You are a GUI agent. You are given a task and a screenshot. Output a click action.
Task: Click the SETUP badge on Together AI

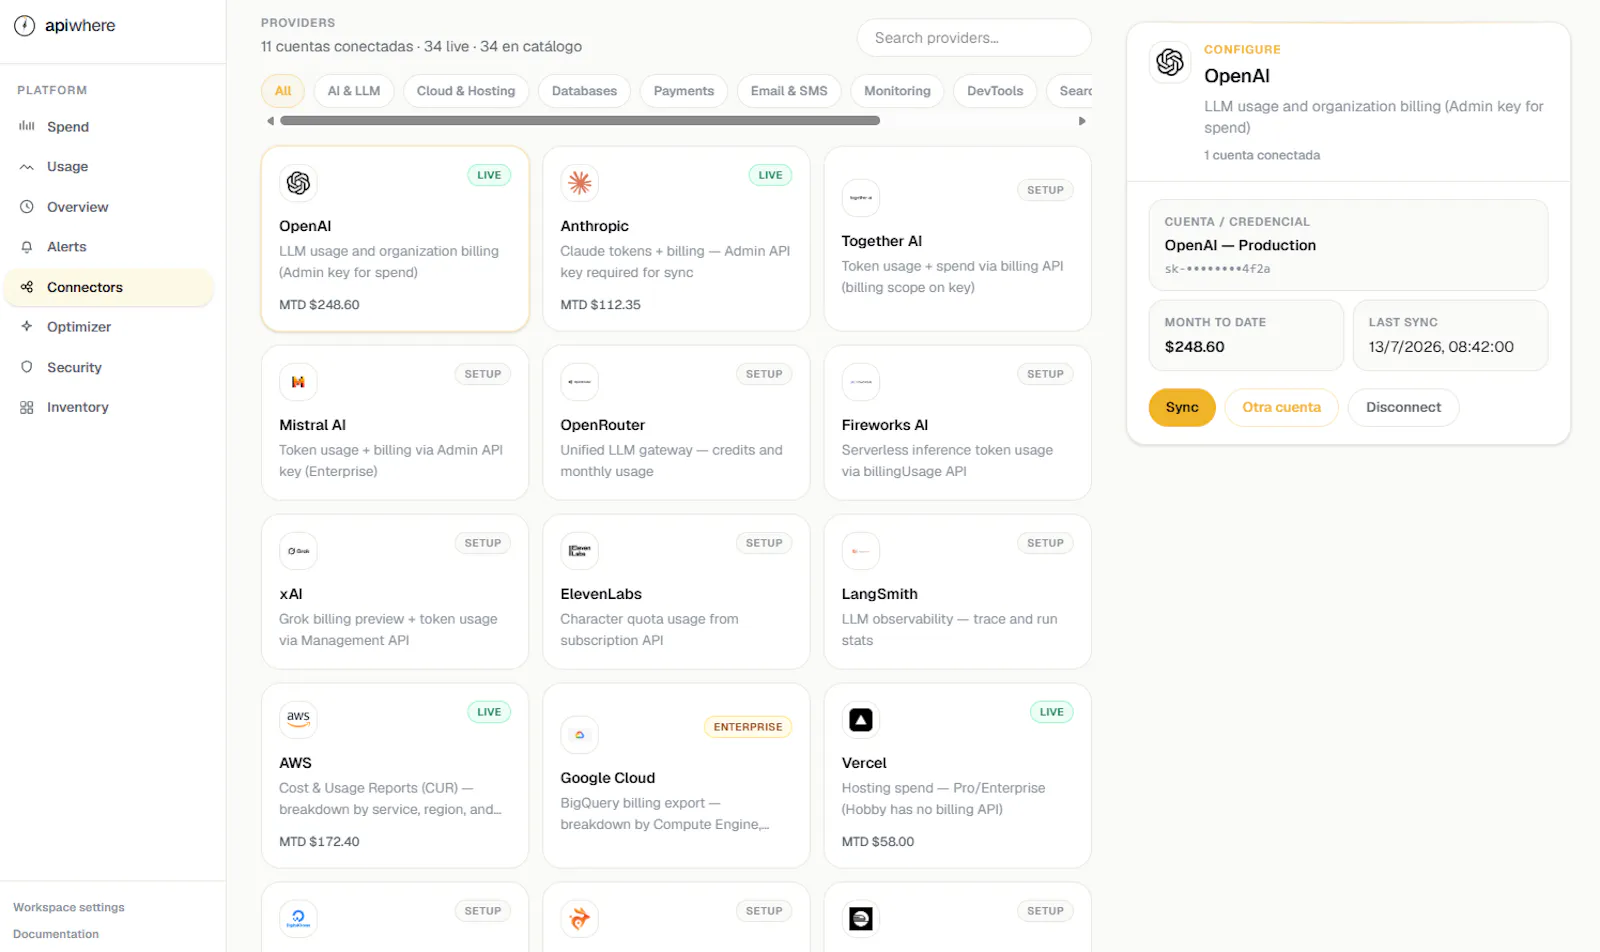(x=1045, y=190)
